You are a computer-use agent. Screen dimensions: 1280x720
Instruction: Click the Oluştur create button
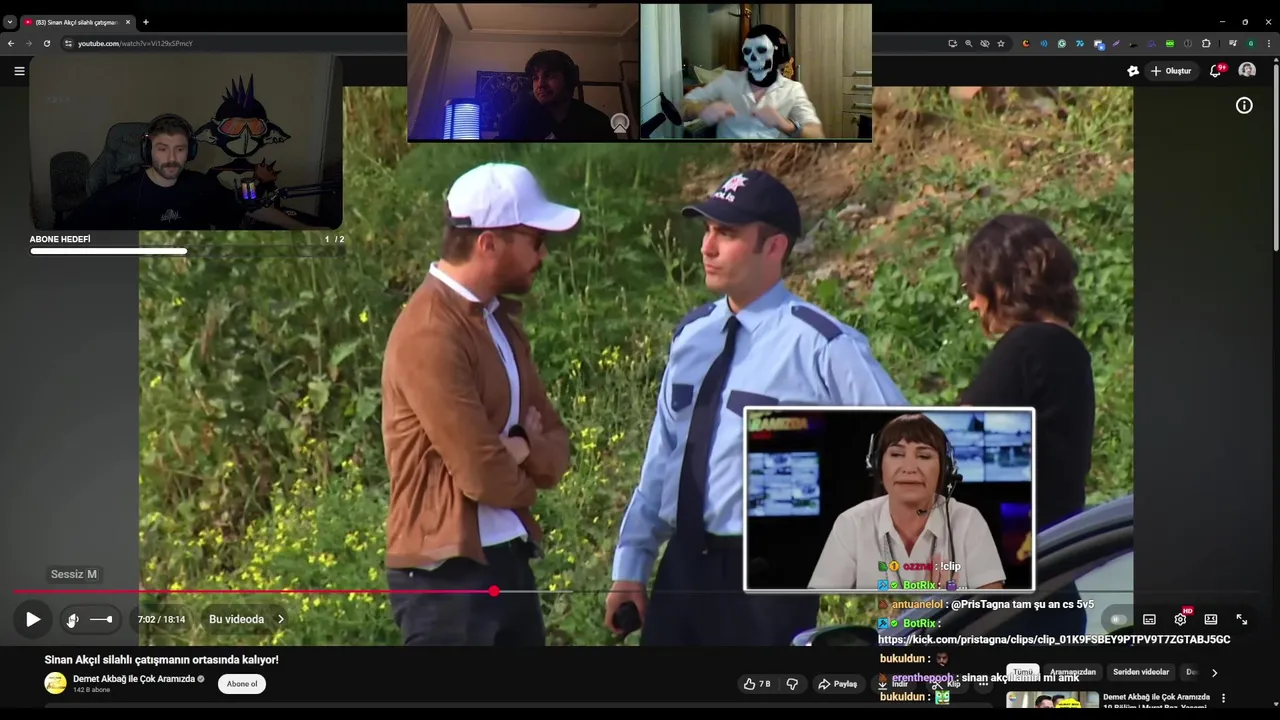click(1171, 71)
